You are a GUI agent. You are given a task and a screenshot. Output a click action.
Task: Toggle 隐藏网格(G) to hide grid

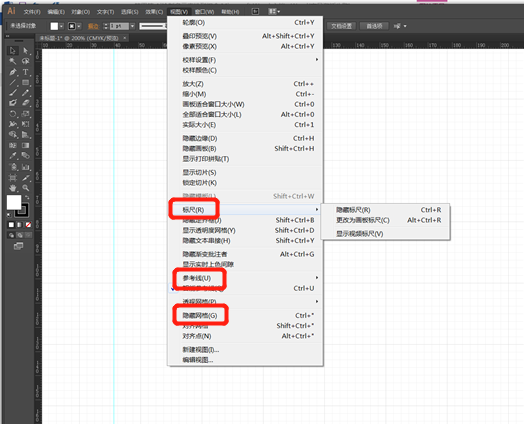tap(245, 315)
